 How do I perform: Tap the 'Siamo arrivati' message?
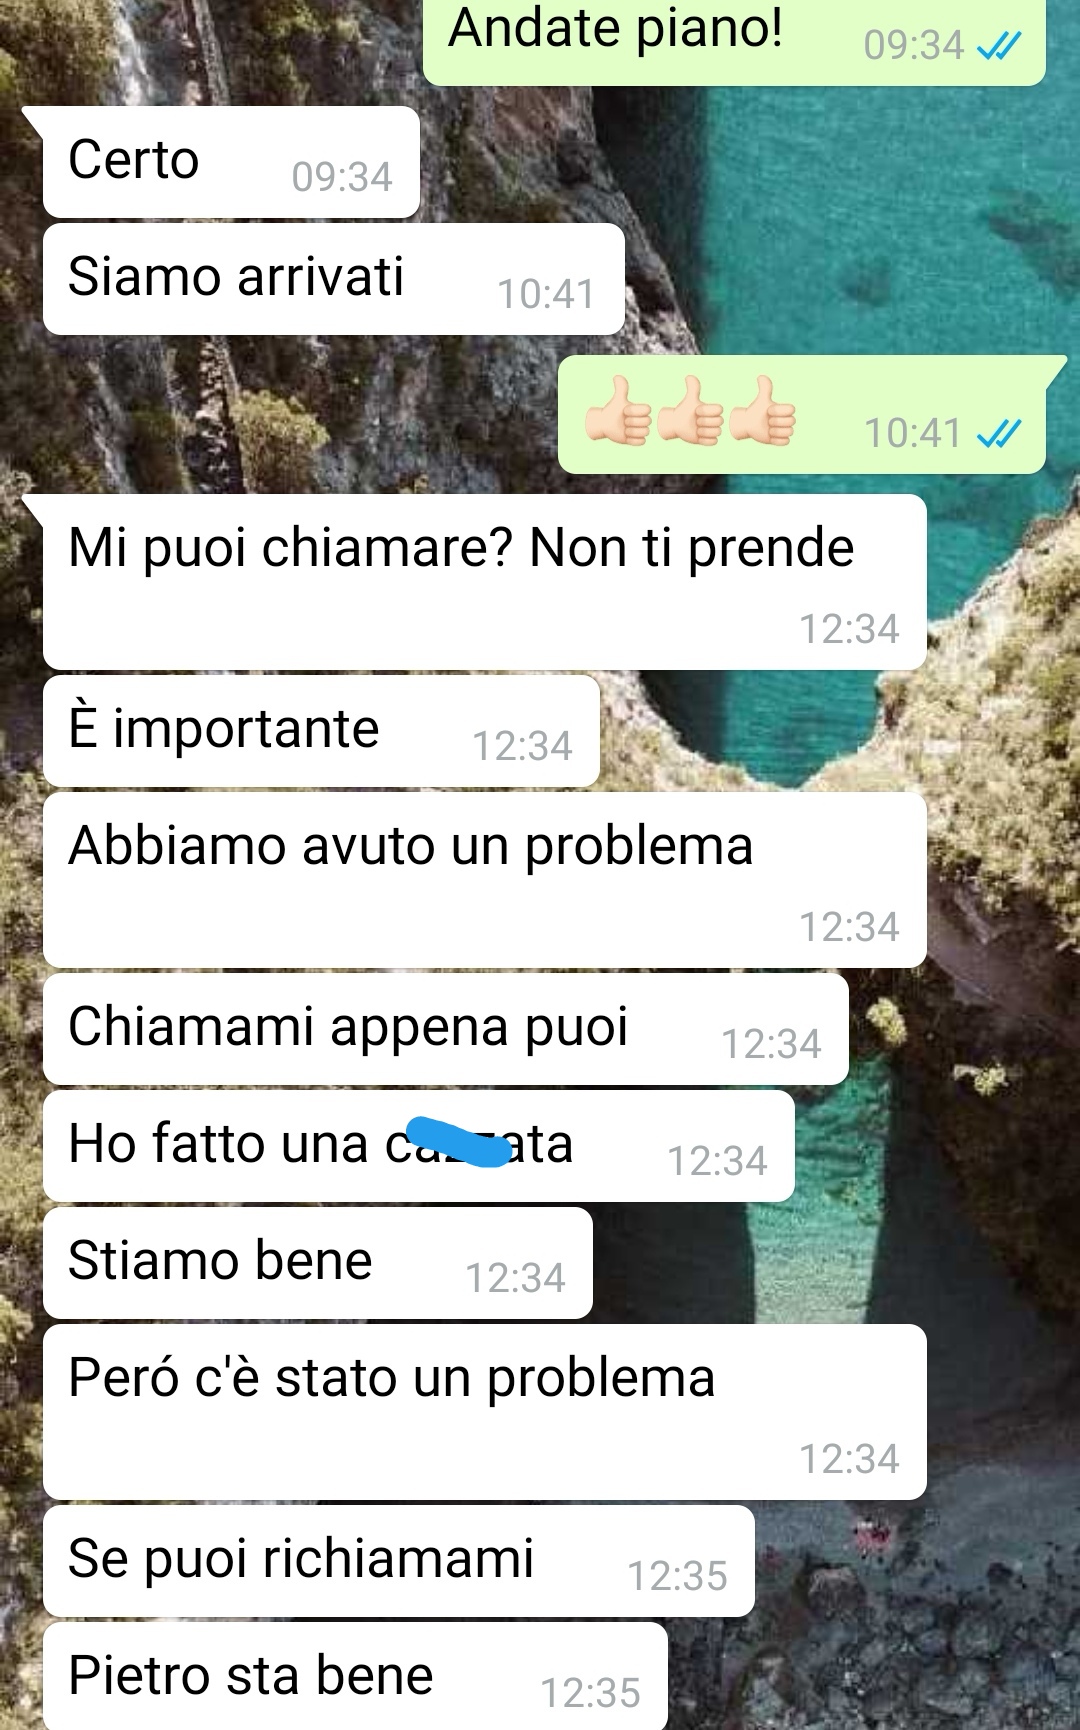click(x=334, y=279)
